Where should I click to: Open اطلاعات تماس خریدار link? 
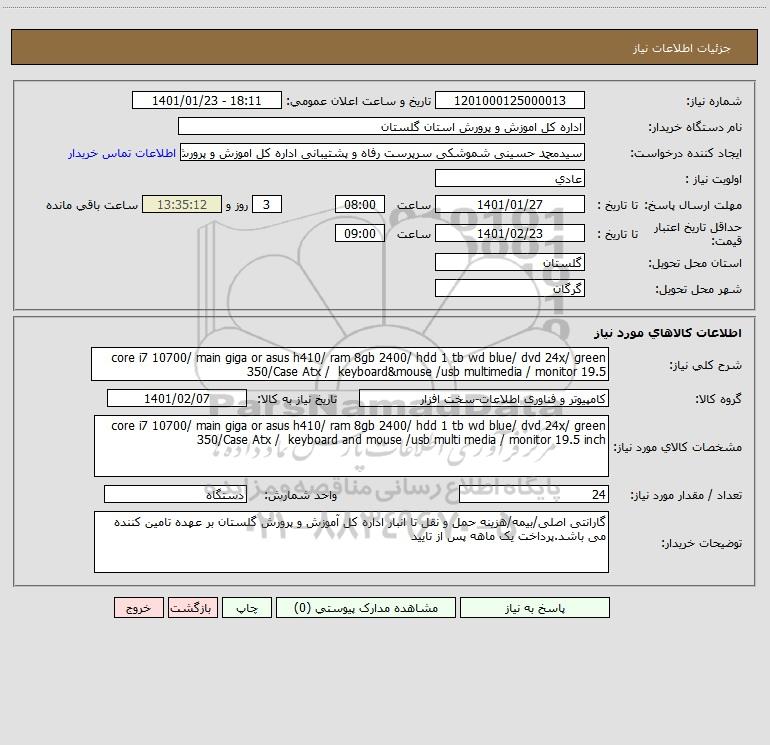(x=122, y=153)
